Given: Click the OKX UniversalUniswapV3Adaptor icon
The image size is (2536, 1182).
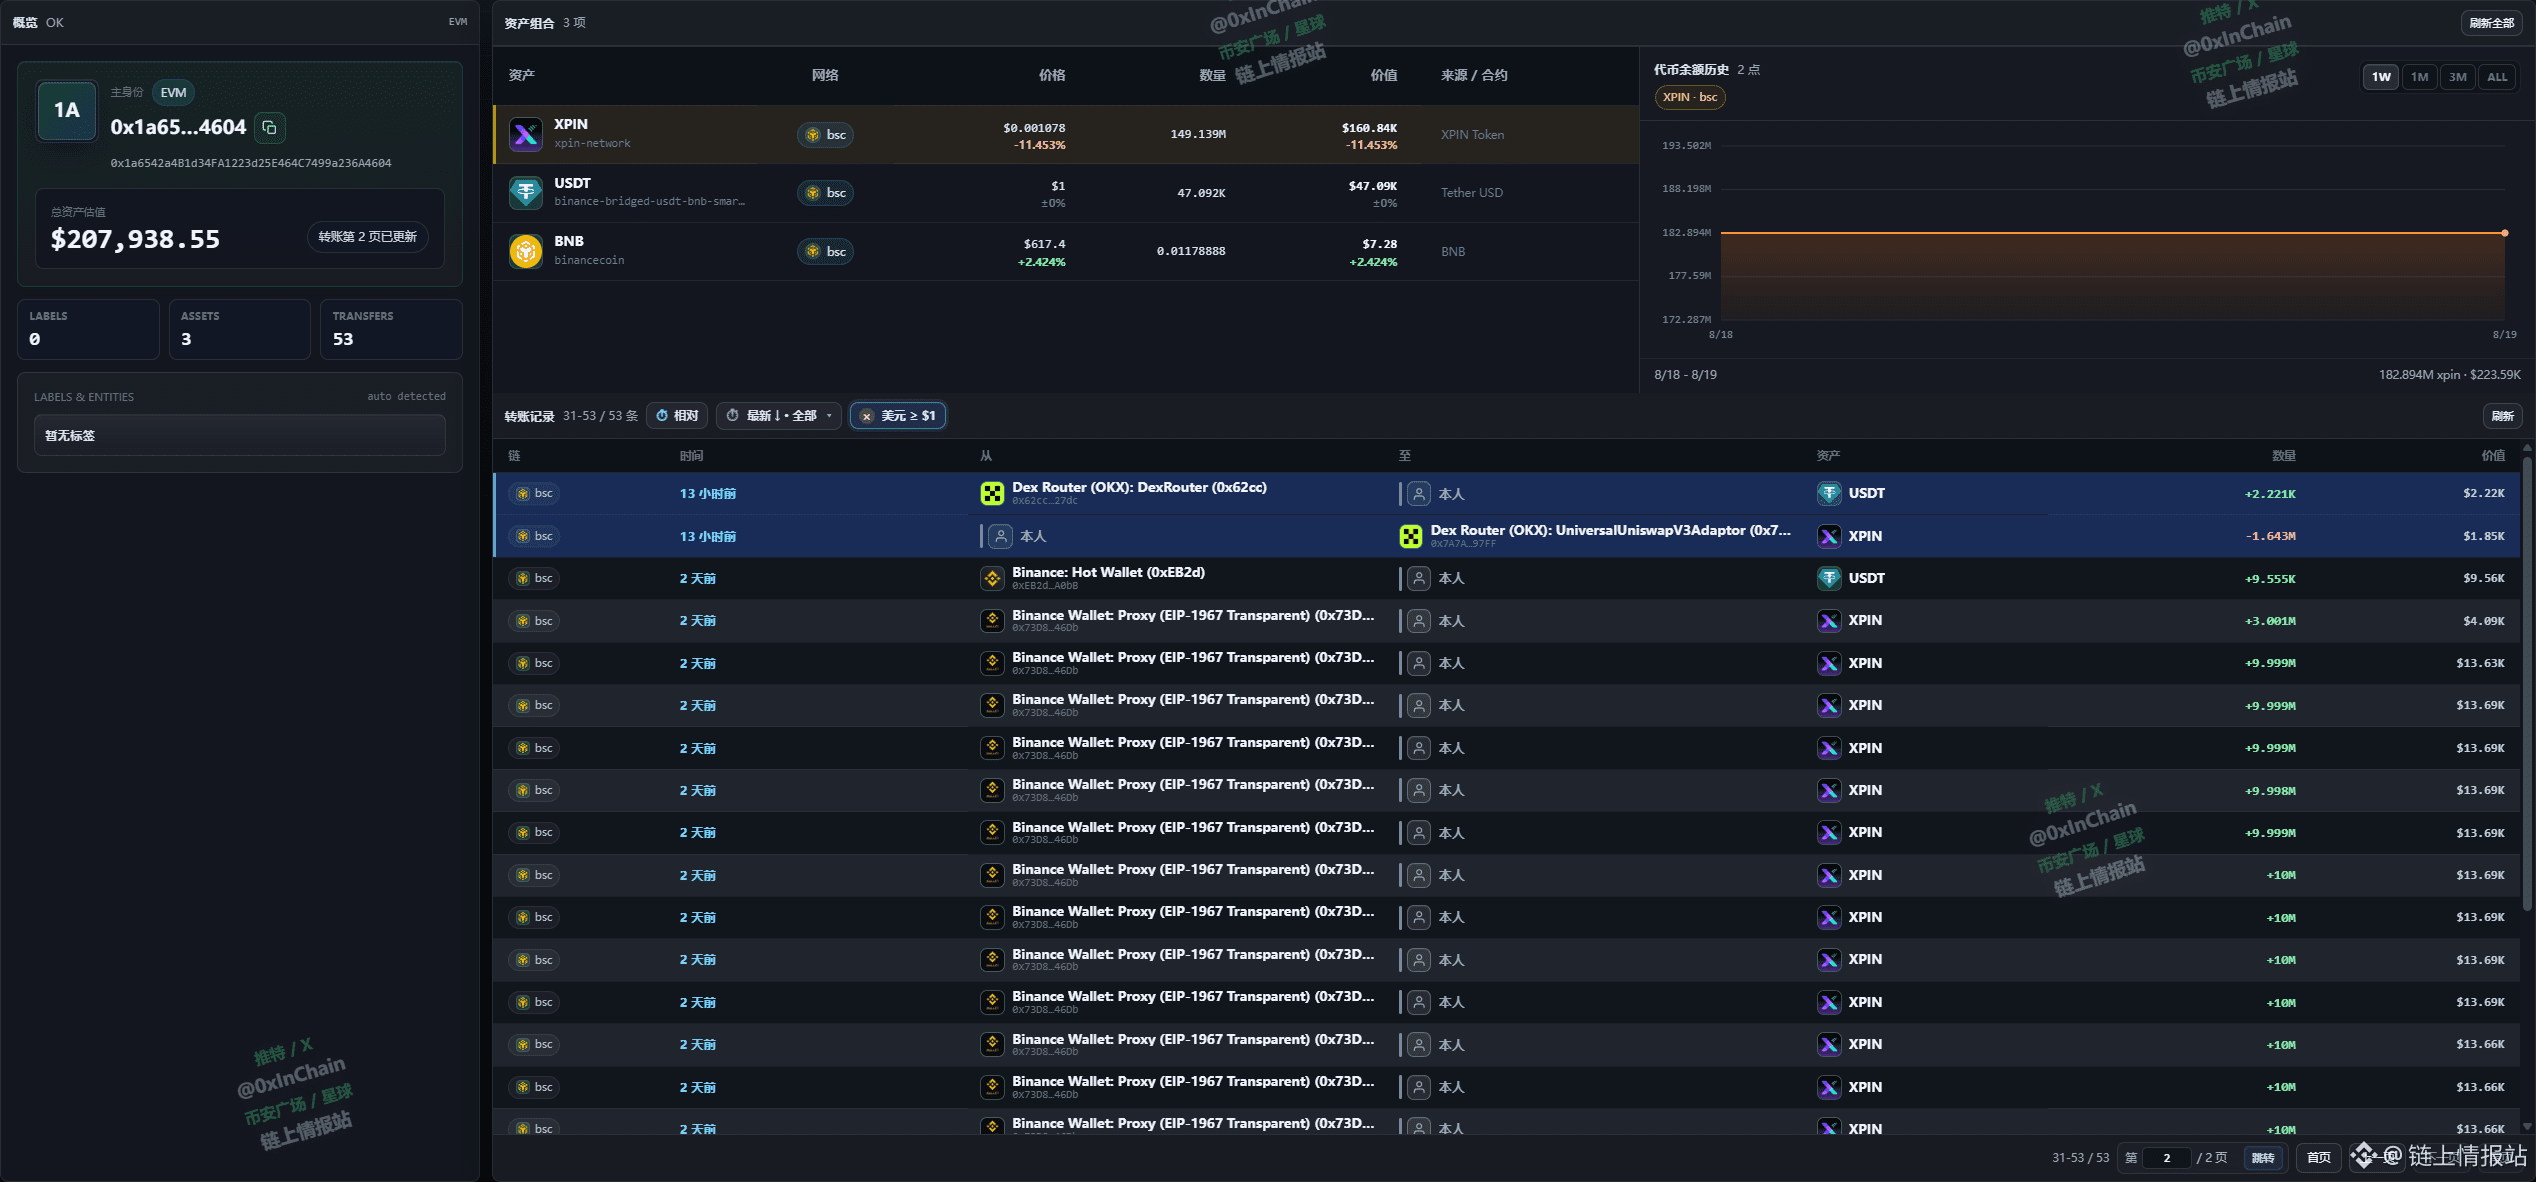Looking at the screenshot, I should click(x=1410, y=536).
